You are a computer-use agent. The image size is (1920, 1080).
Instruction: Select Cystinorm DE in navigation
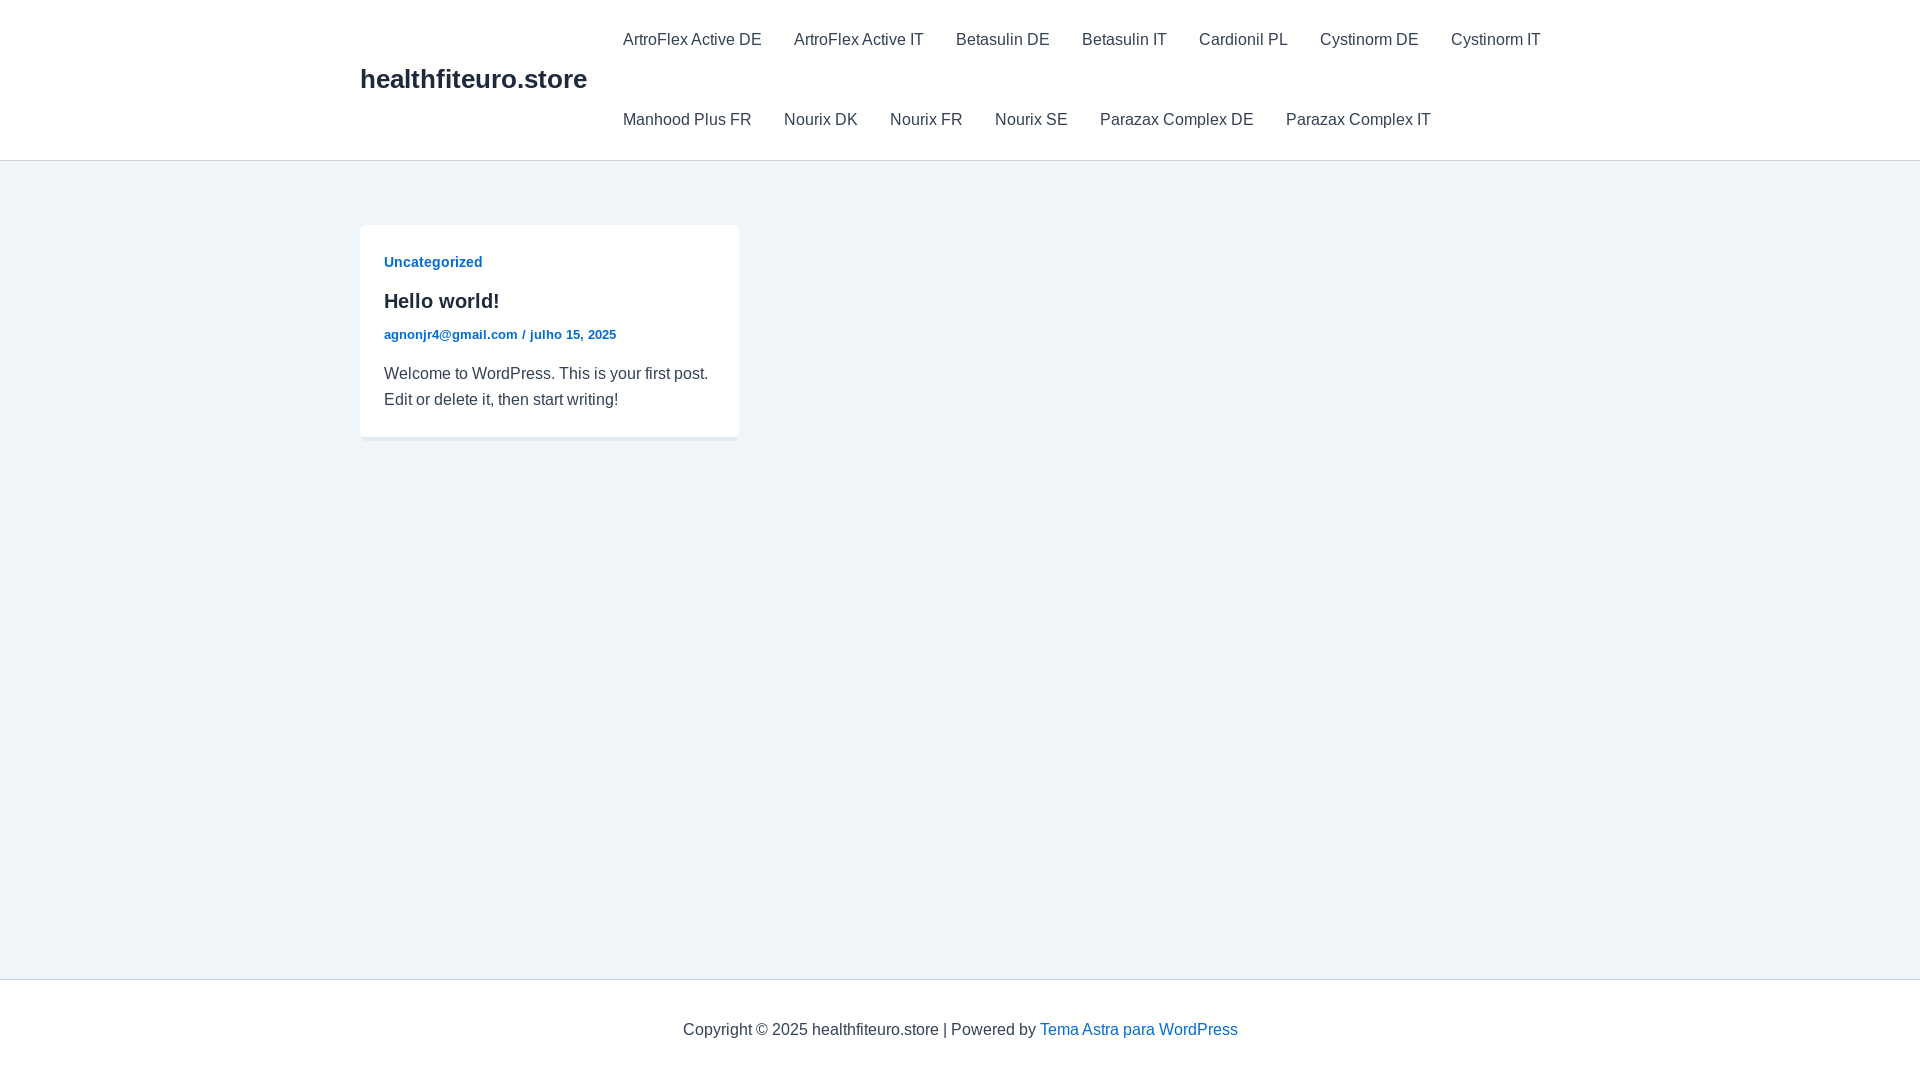click(1369, 40)
